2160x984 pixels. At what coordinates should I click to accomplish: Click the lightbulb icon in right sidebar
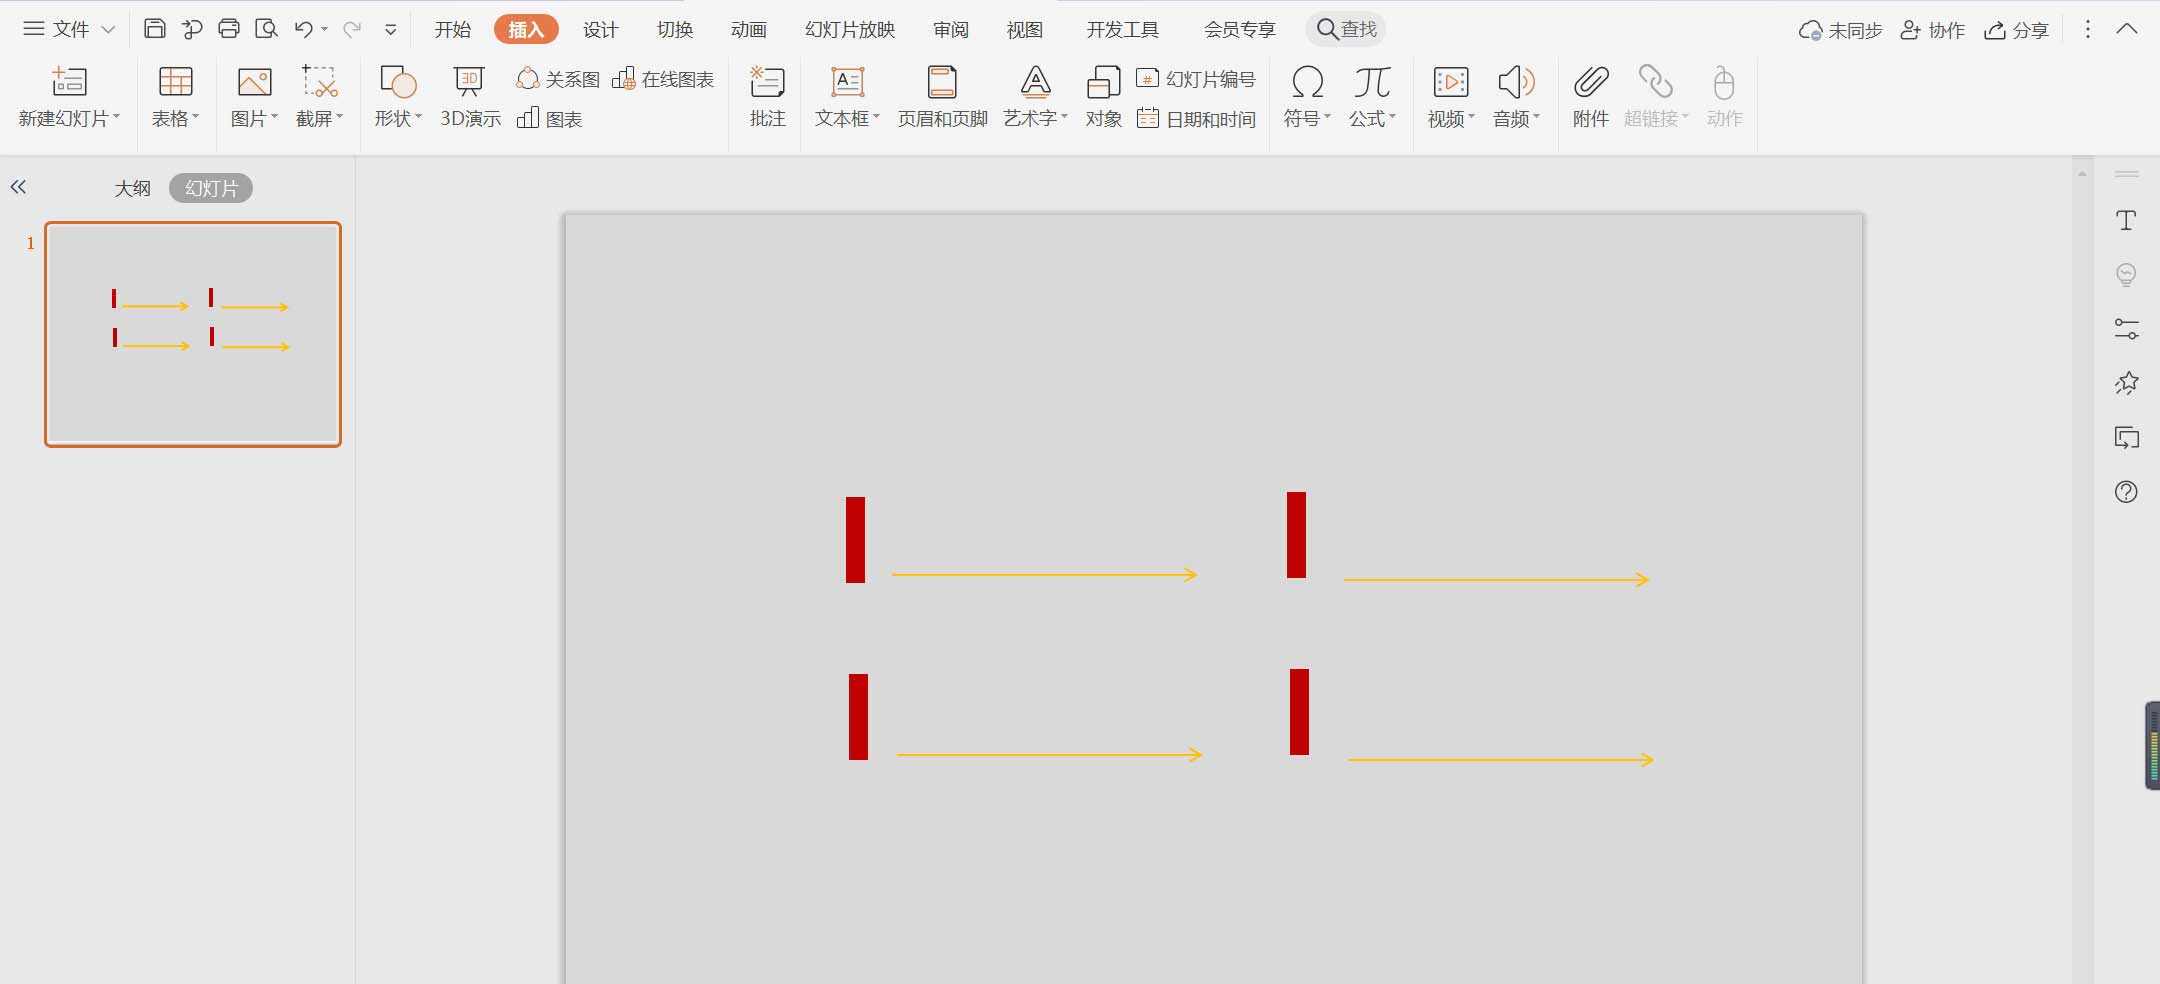pyautogui.click(x=2126, y=274)
